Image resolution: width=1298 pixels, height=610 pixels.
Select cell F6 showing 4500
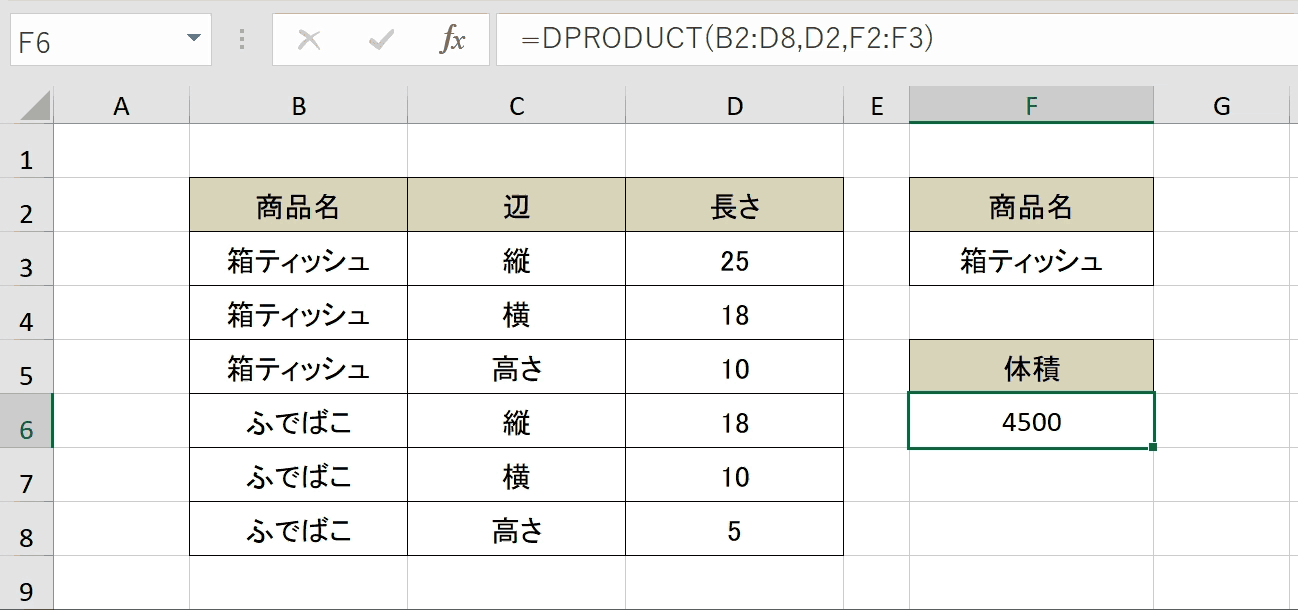(1031, 421)
